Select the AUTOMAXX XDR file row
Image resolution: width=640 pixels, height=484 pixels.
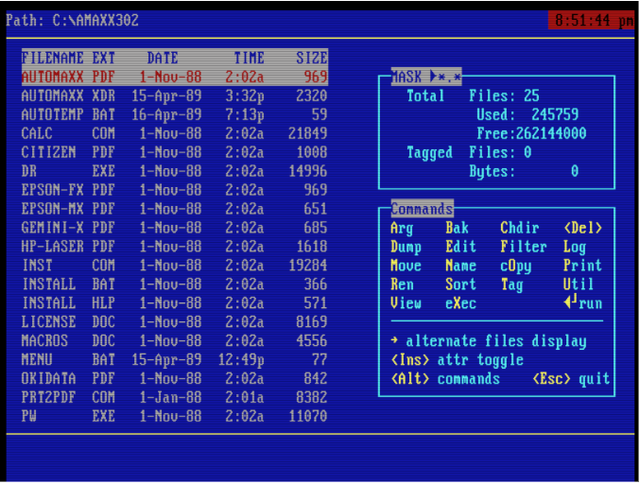tap(175, 96)
